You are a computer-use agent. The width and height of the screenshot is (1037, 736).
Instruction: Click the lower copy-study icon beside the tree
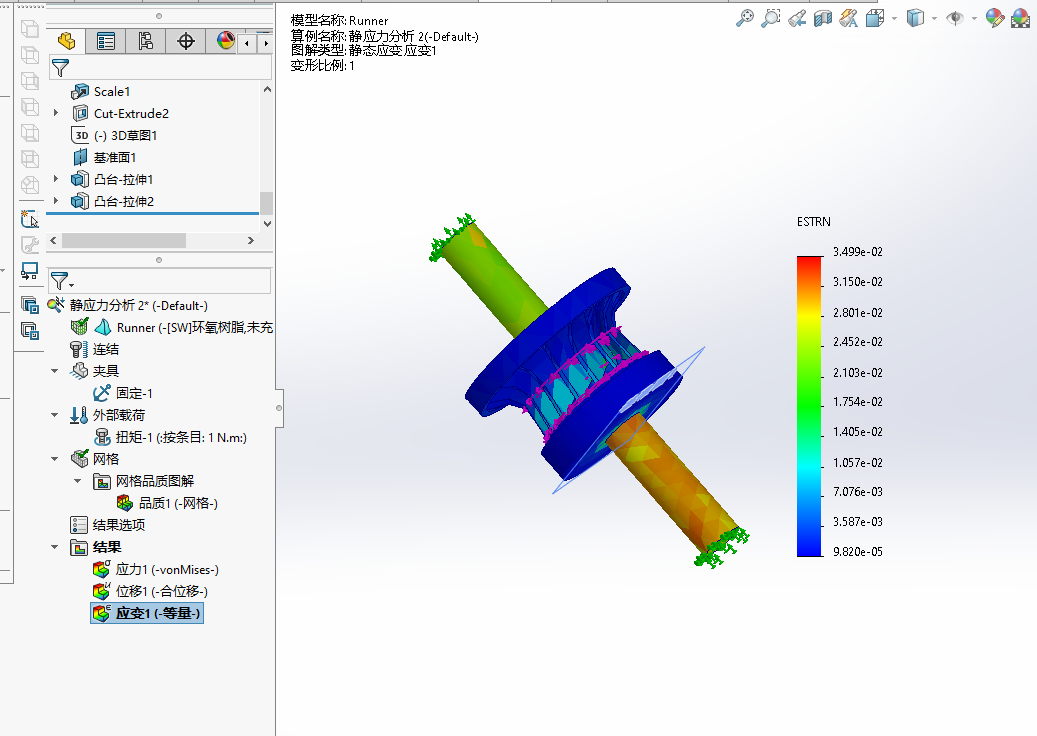pyautogui.click(x=30, y=330)
